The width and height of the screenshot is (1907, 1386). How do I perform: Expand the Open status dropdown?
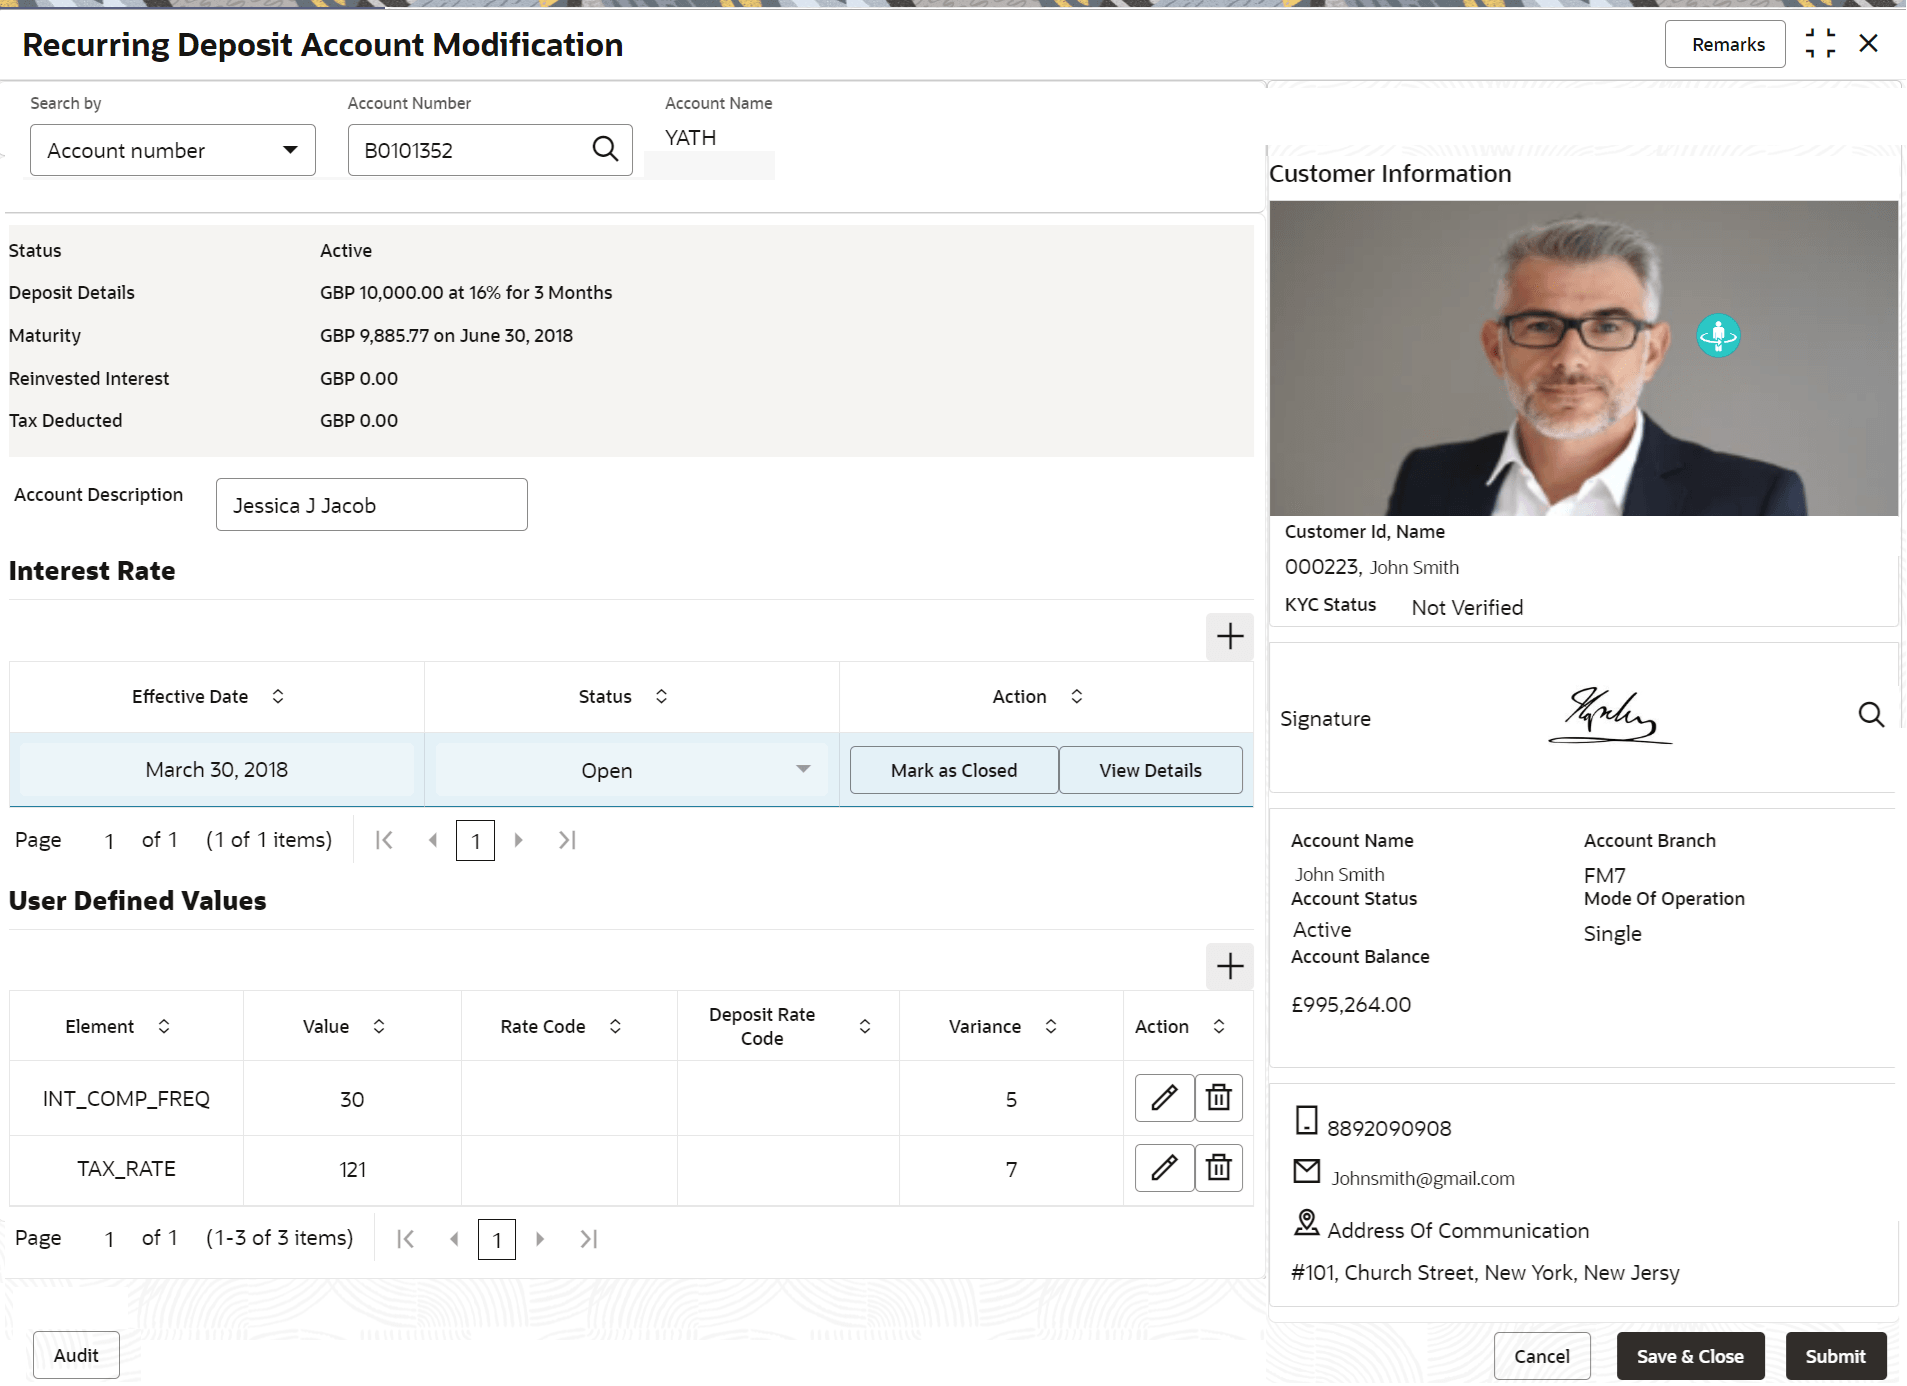click(802, 769)
